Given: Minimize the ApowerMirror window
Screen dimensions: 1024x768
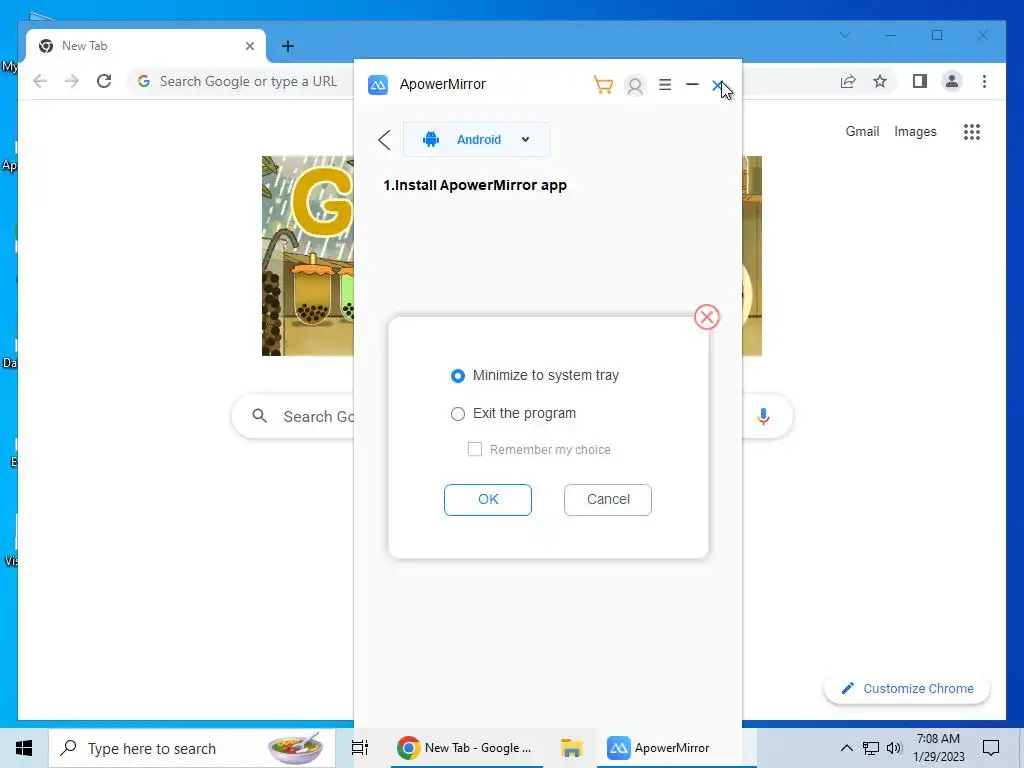Looking at the screenshot, I should pos(692,85).
